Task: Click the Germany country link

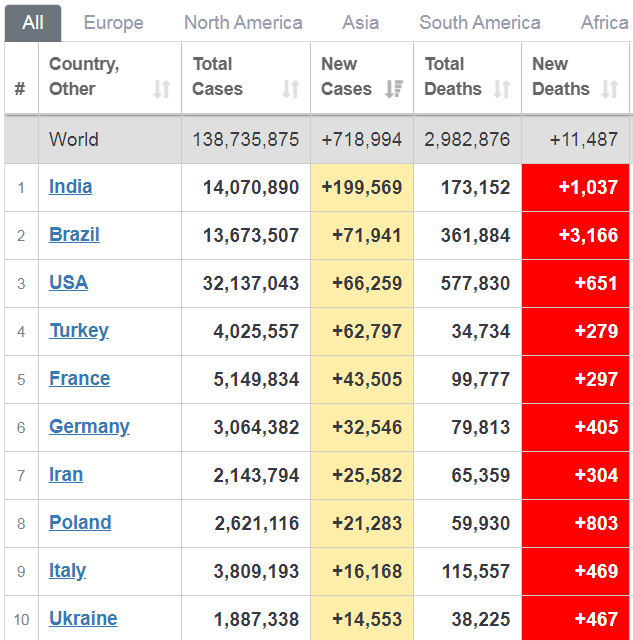Action: 89,427
